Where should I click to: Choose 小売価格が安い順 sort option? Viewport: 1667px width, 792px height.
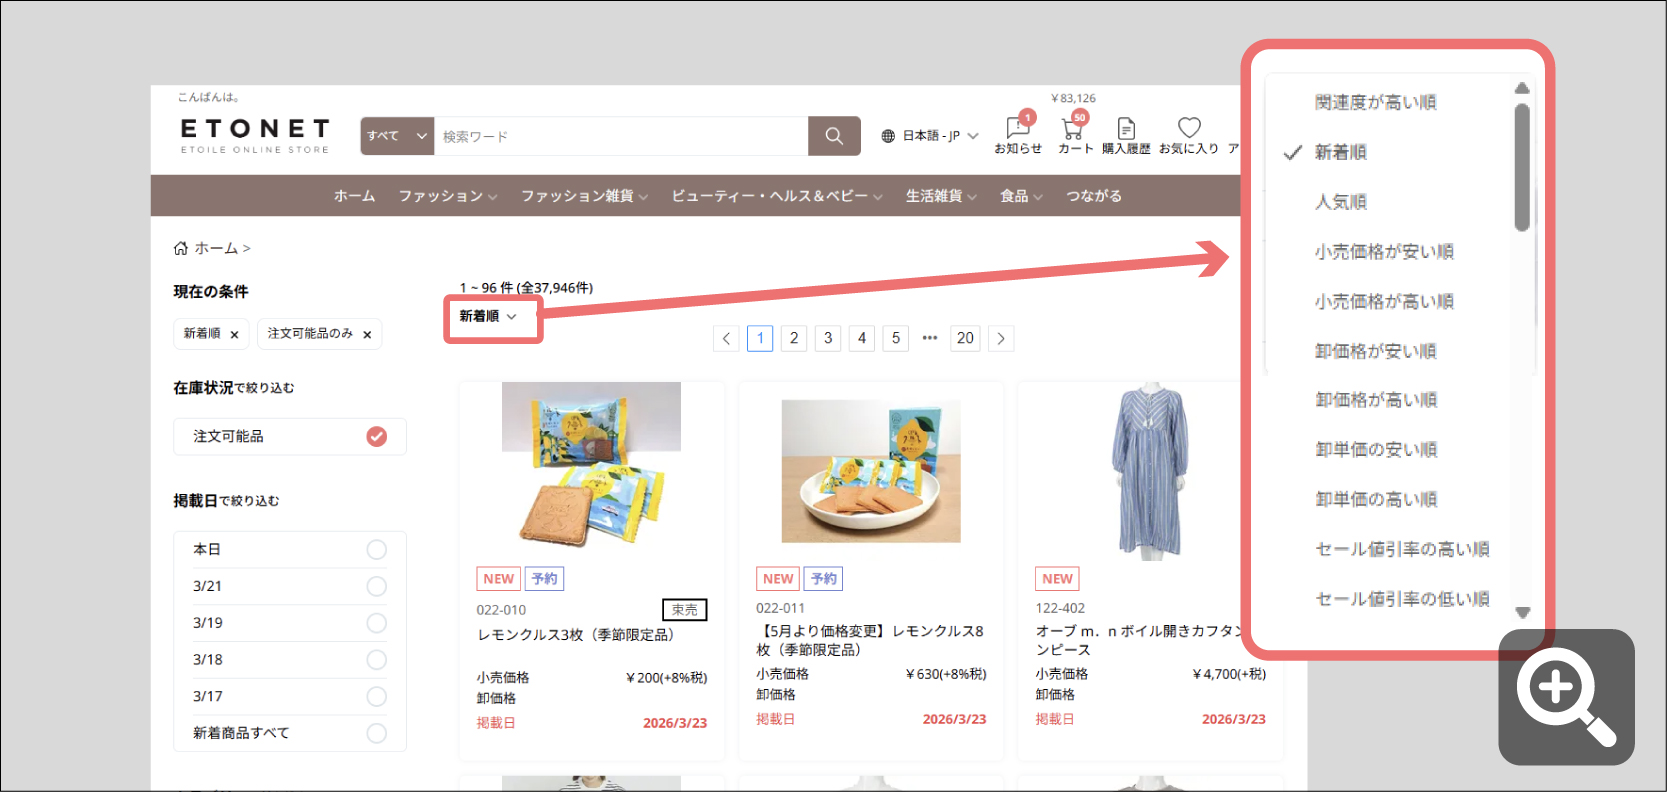click(1384, 252)
